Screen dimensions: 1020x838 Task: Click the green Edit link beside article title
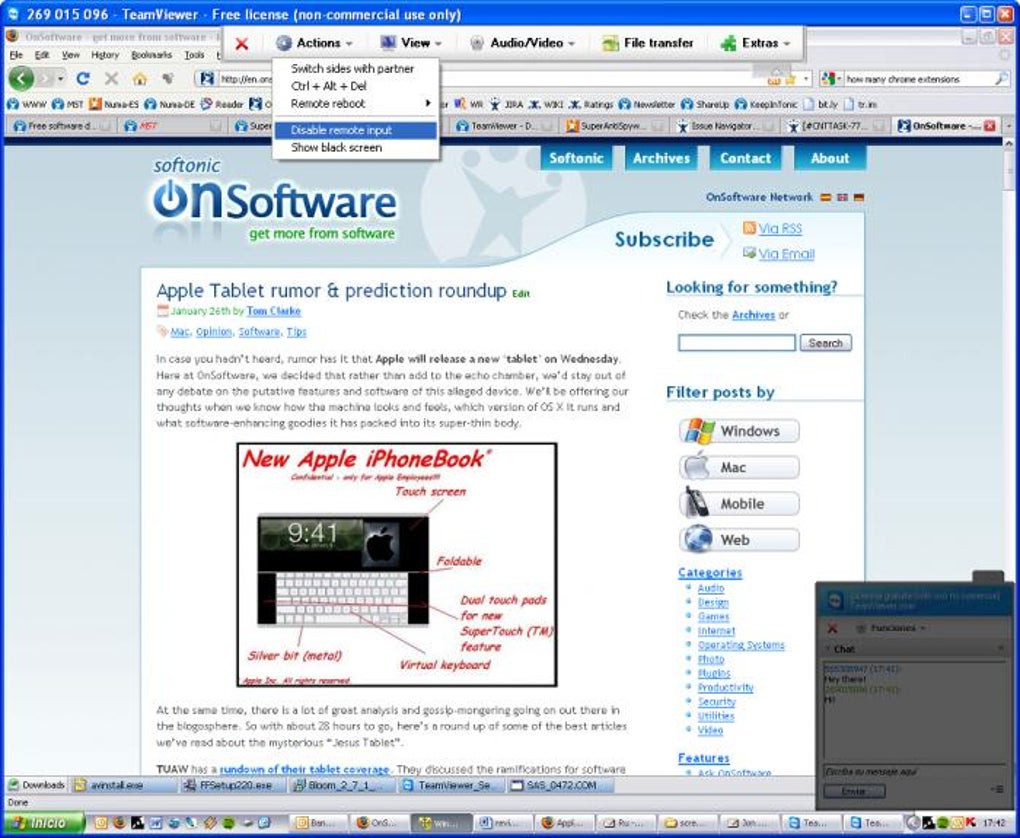coord(520,293)
